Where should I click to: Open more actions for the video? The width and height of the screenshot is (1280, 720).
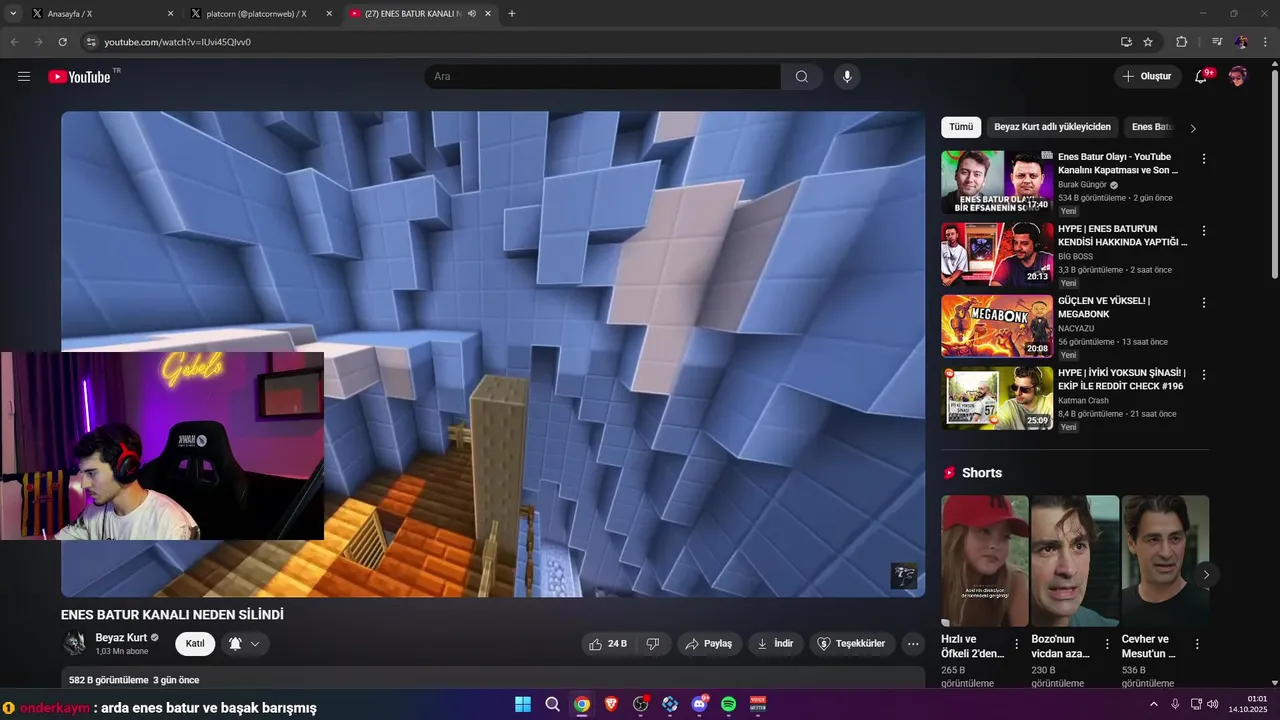913,644
